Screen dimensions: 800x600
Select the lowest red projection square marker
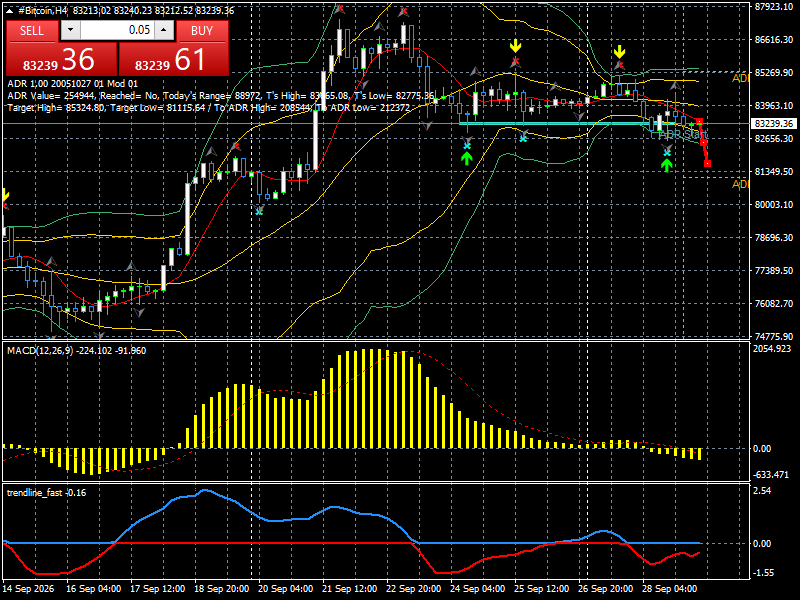[707, 163]
